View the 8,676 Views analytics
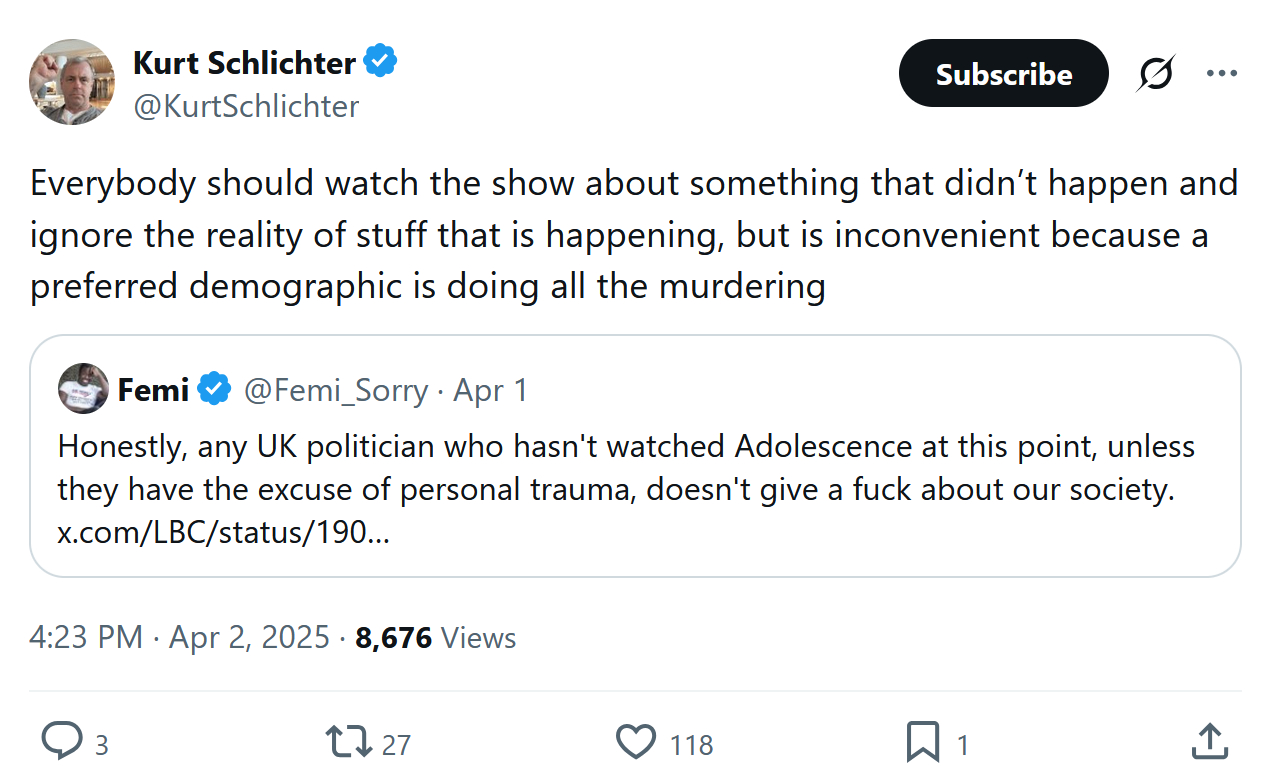The image size is (1270, 784). pos(436,637)
